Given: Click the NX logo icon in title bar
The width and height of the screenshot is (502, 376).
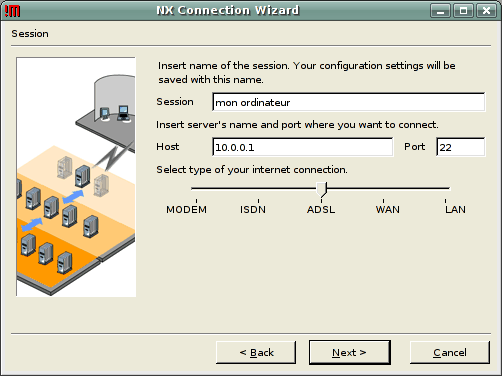Looking at the screenshot, I should (12, 11).
